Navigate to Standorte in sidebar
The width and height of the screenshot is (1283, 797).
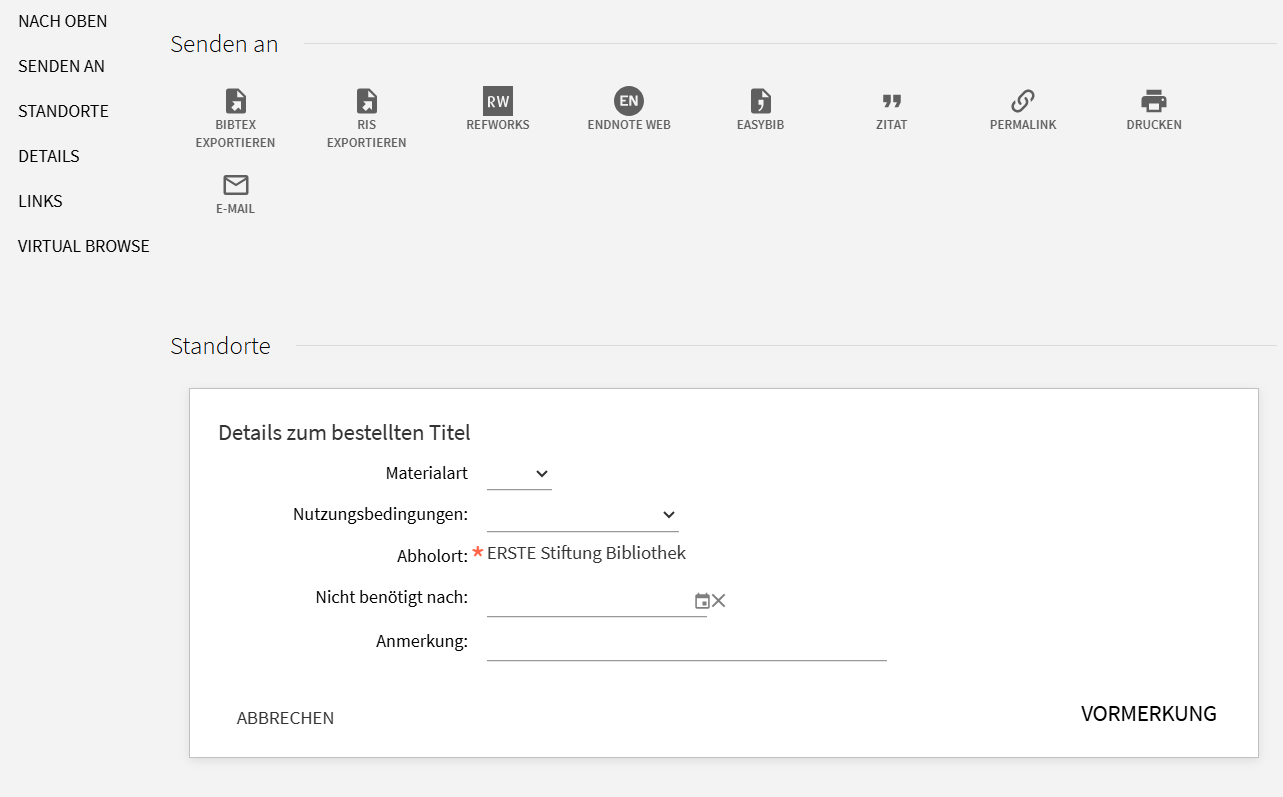tap(63, 111)
